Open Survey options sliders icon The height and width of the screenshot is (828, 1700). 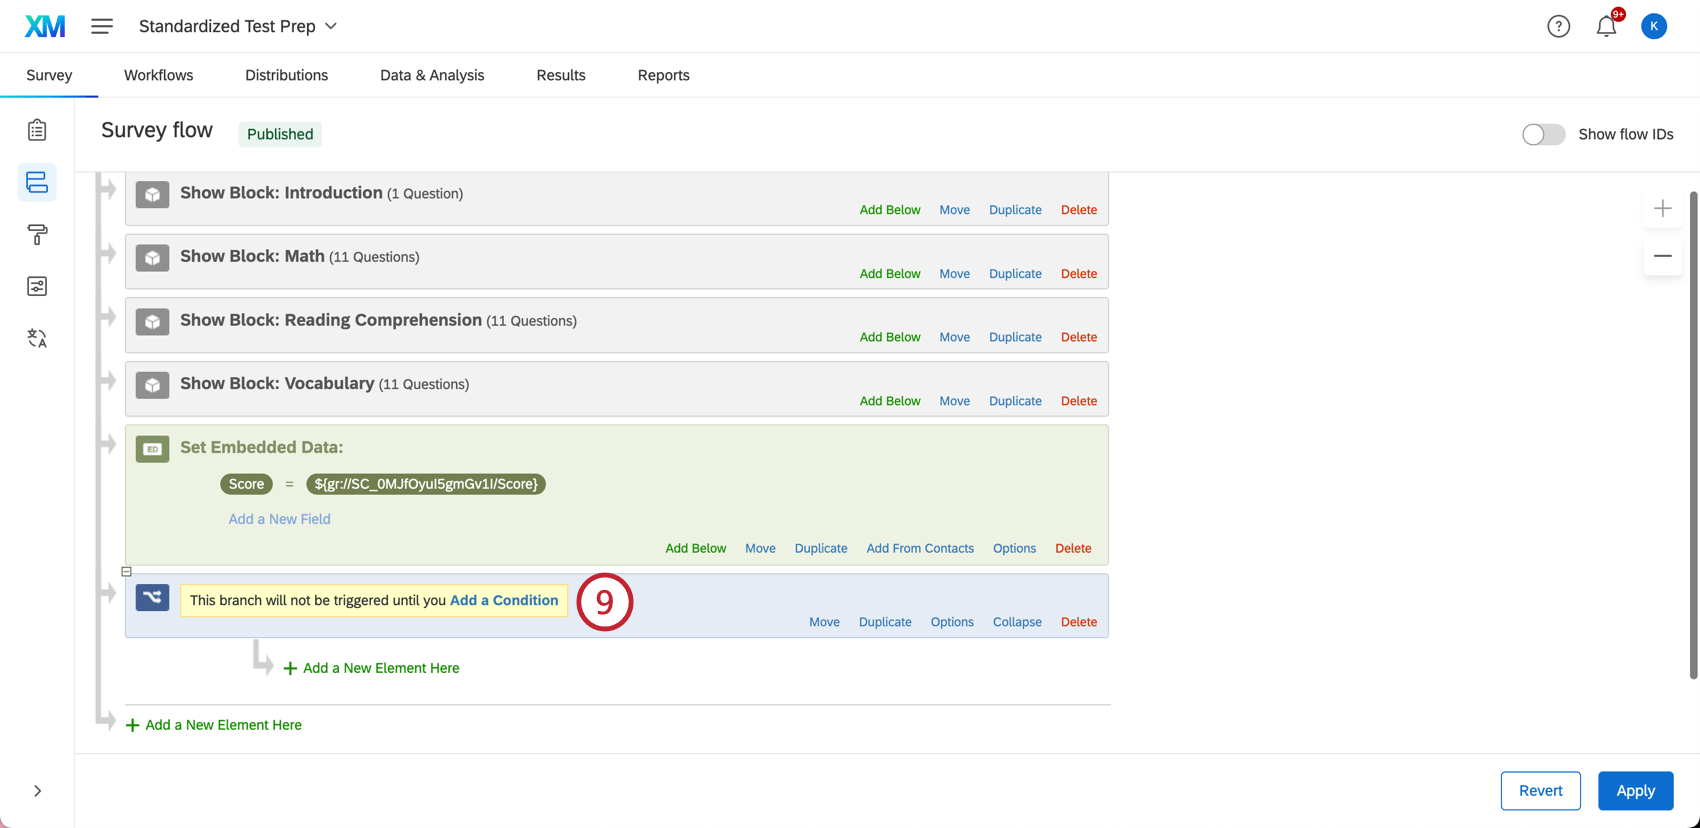[x=37, y=286]
